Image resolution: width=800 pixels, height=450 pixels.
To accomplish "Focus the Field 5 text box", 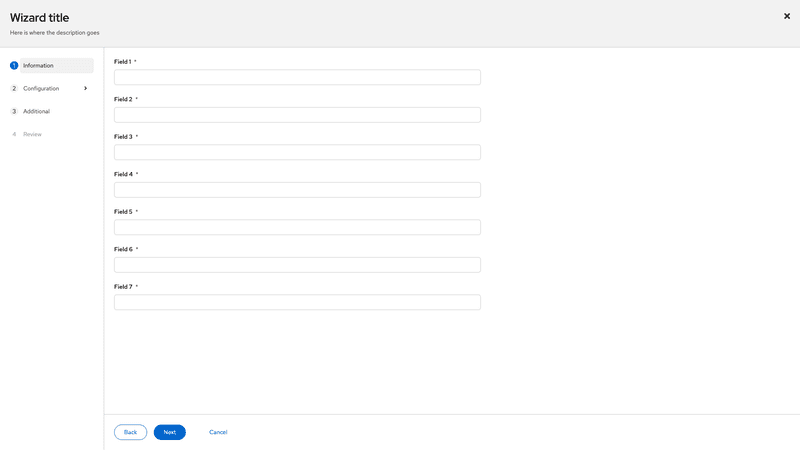I will [297, 227].
